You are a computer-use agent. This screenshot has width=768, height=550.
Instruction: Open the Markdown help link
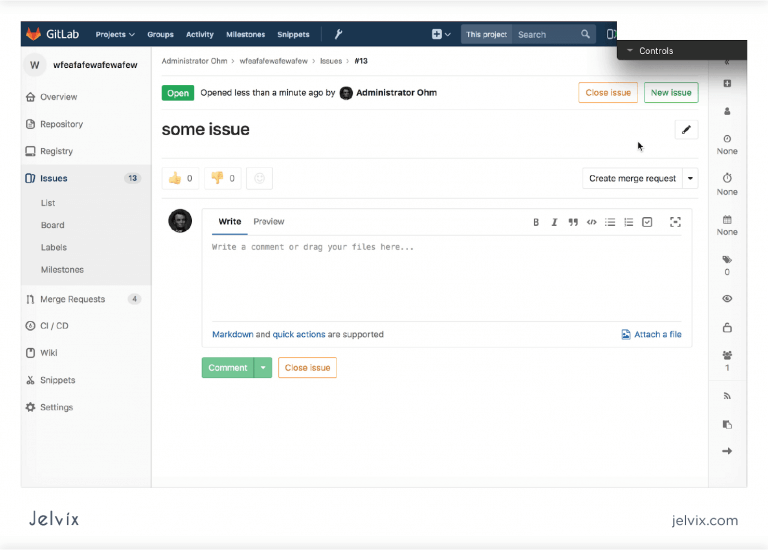[x=233, y=335]
